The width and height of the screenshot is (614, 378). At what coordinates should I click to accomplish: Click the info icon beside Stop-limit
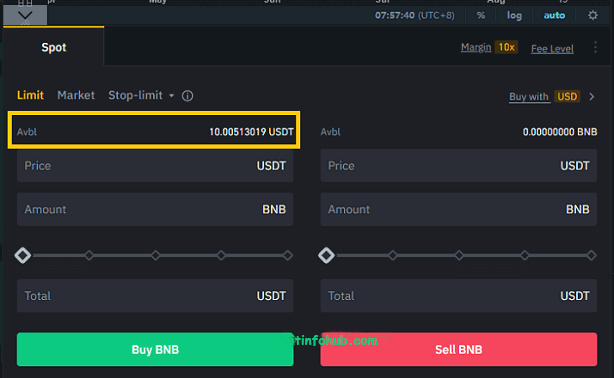[x=188, y=96]
